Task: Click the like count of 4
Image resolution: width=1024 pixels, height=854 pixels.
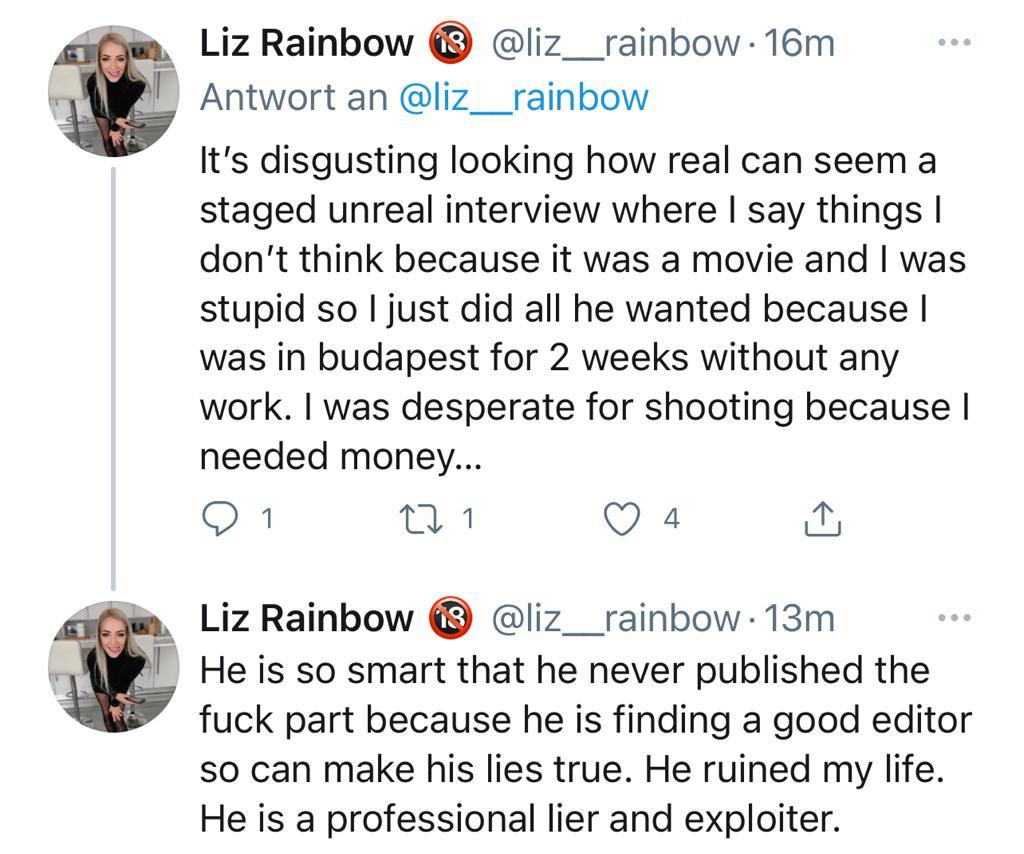Action: coord(671,518)
